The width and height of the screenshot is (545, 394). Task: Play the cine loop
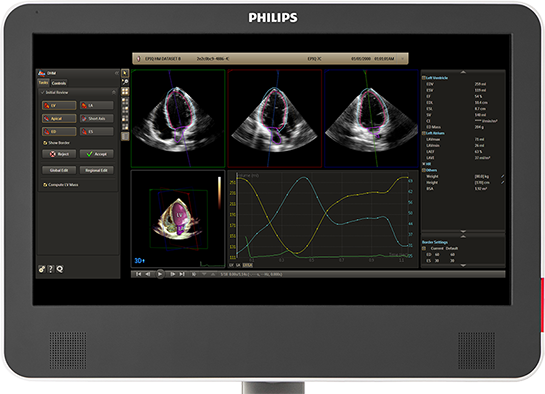pos(160,274)
